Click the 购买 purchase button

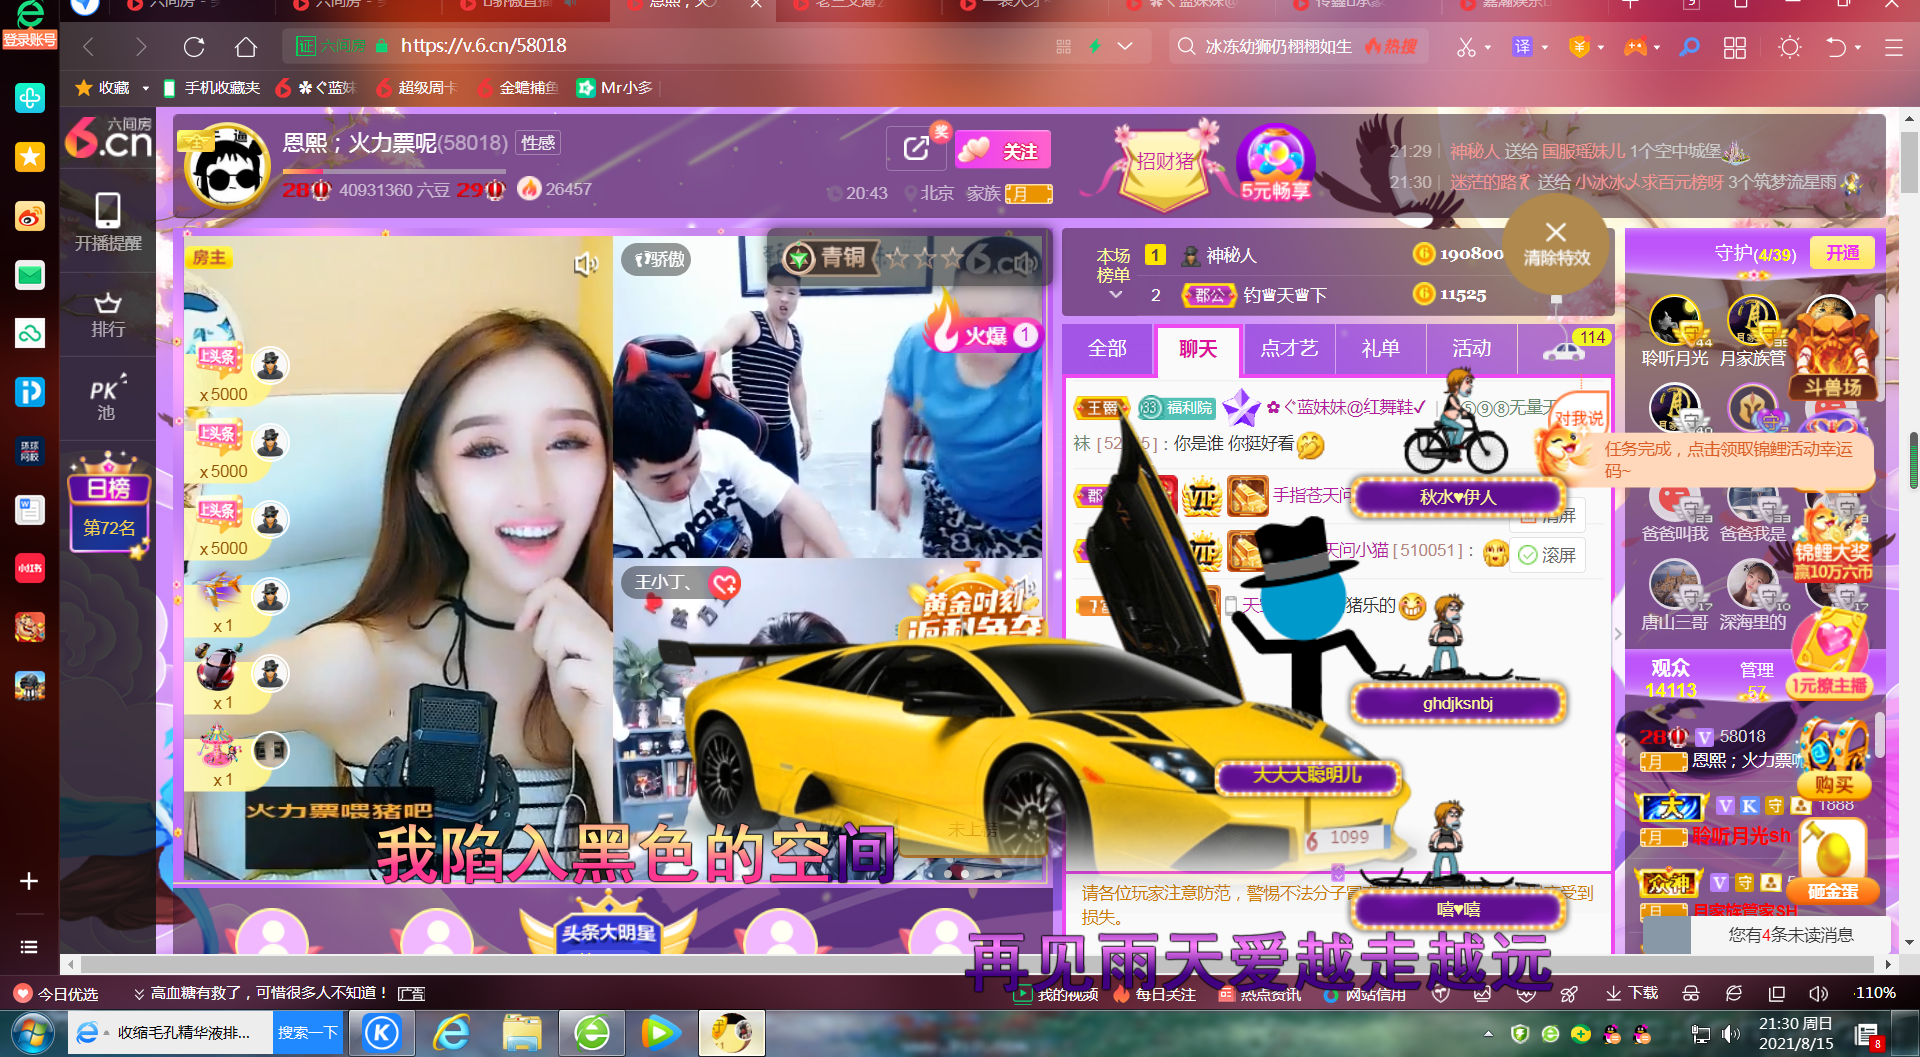coord(1834,785)
